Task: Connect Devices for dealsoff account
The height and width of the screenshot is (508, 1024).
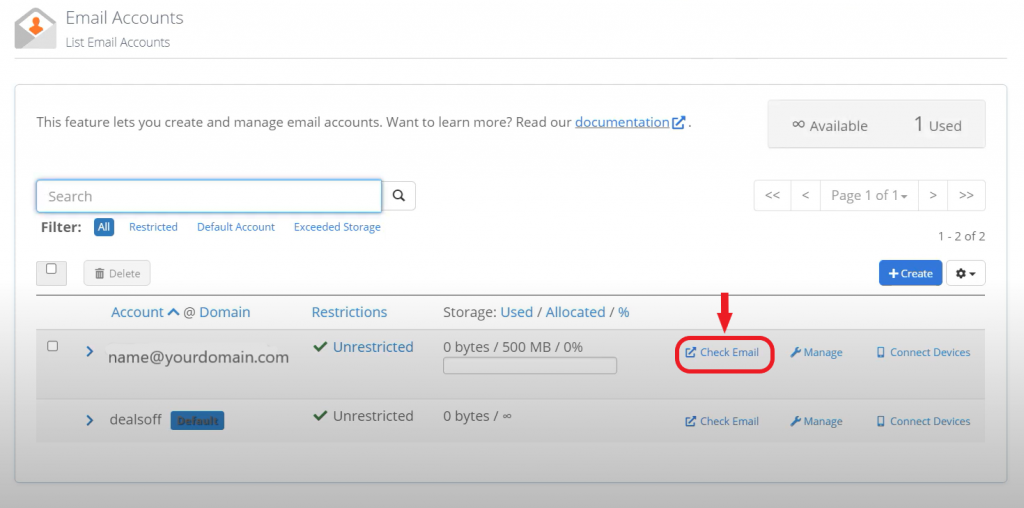Action: [923, 421]
